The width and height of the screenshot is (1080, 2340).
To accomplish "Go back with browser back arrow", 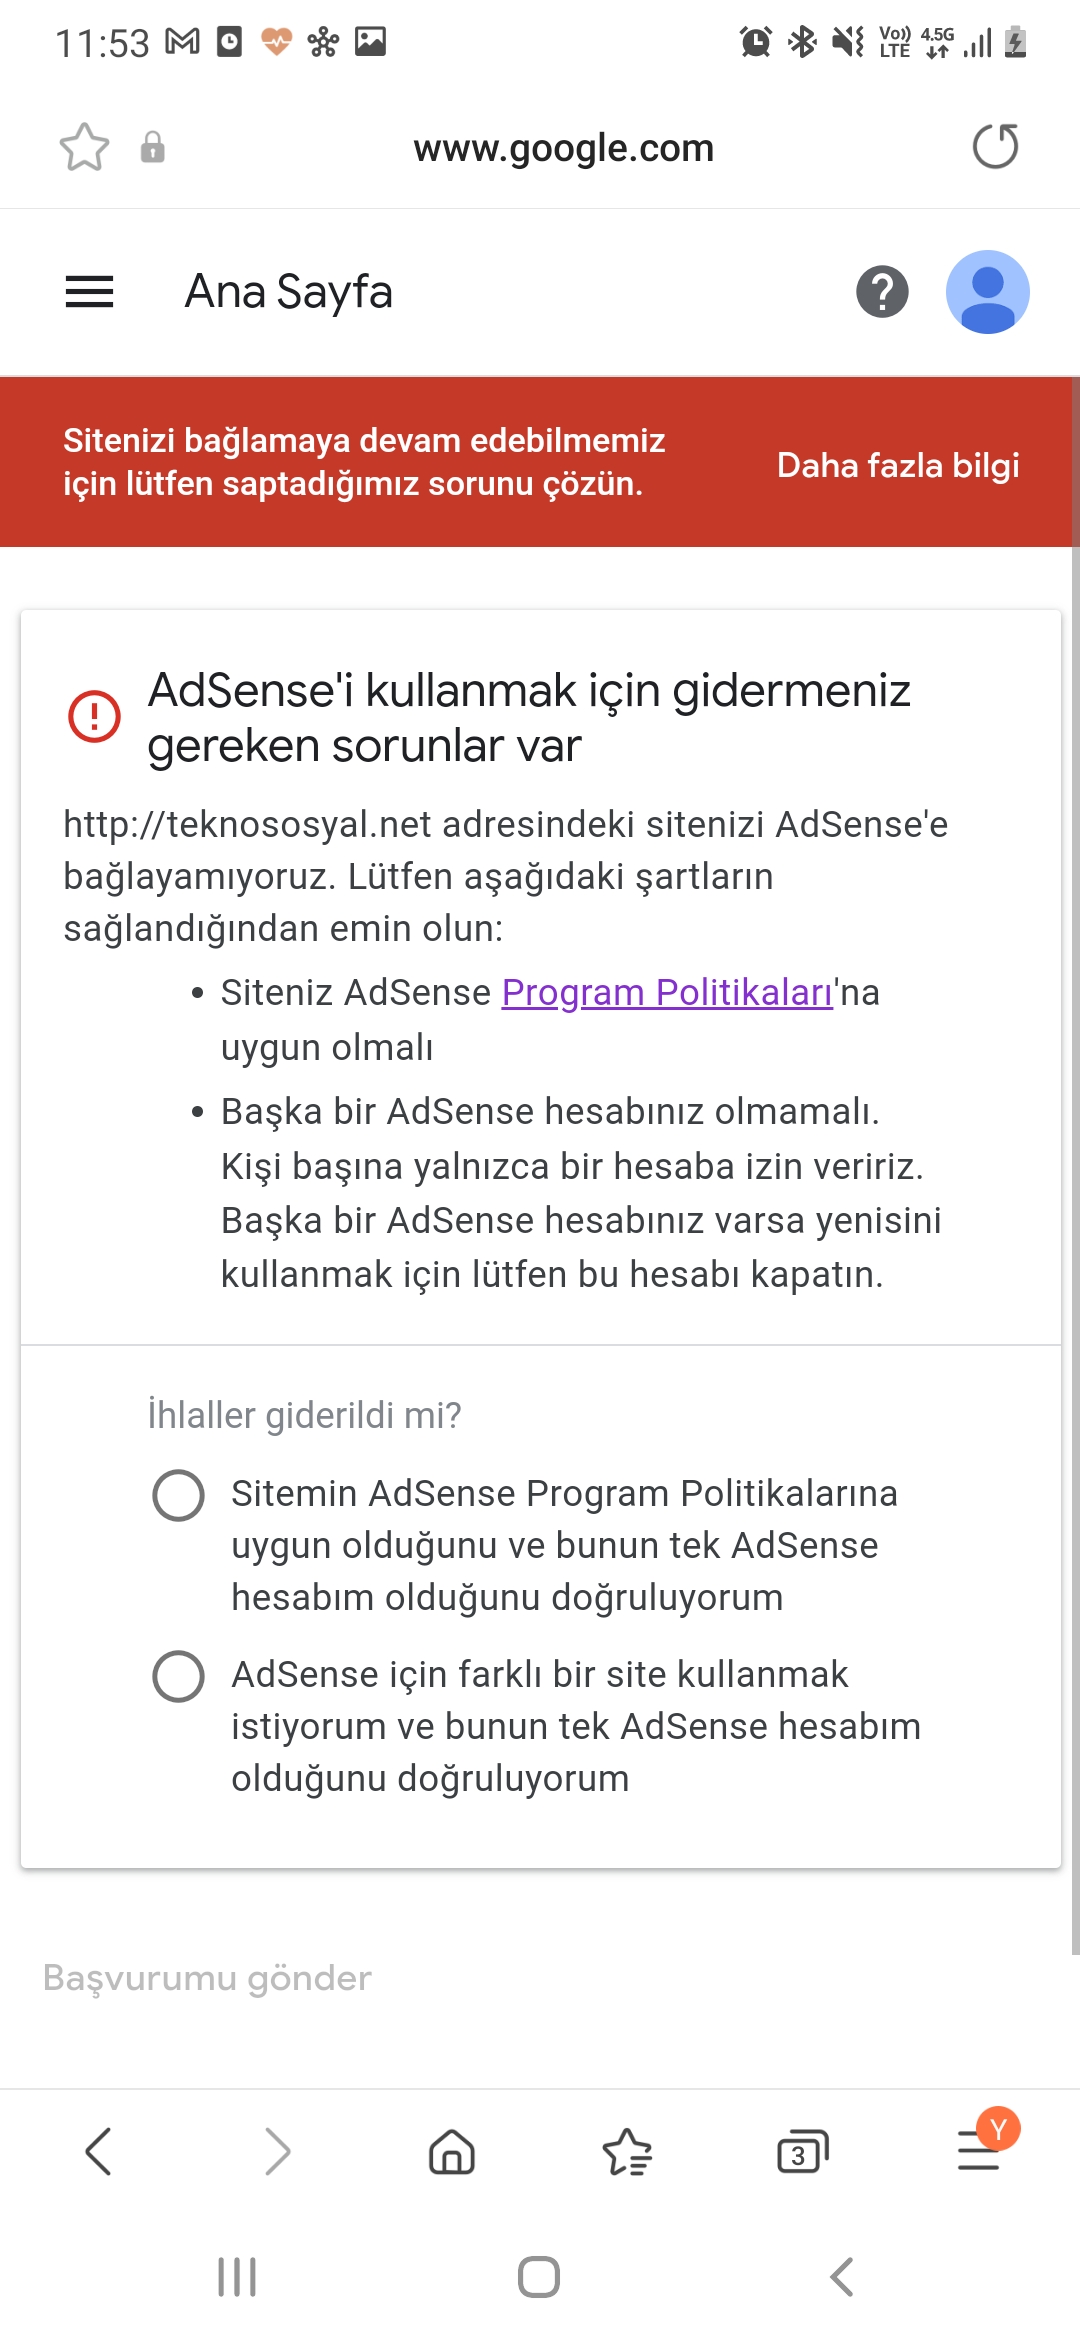I will coord(98,2151).
